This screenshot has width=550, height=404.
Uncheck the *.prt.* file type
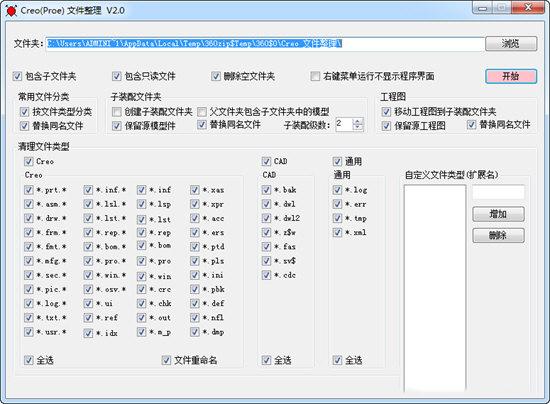tap(28, 190)
